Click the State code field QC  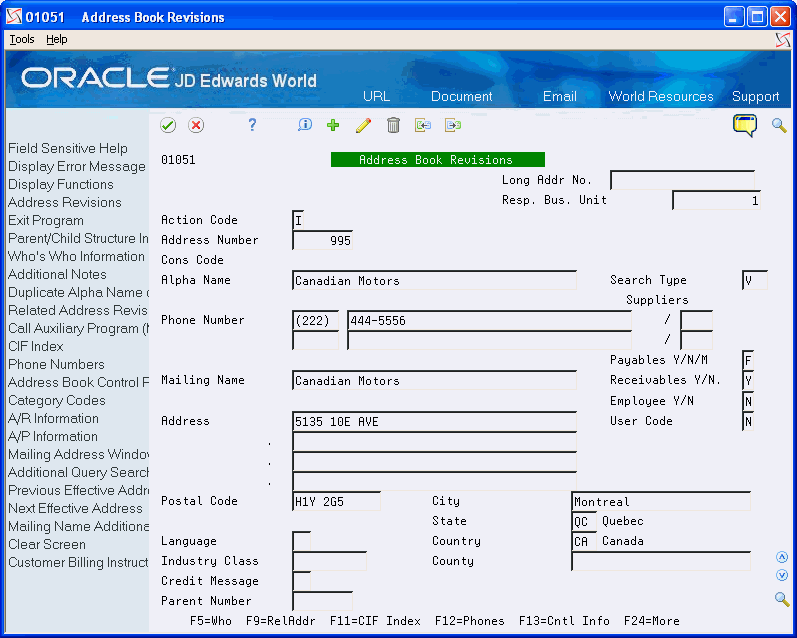(x=584, y=522)
